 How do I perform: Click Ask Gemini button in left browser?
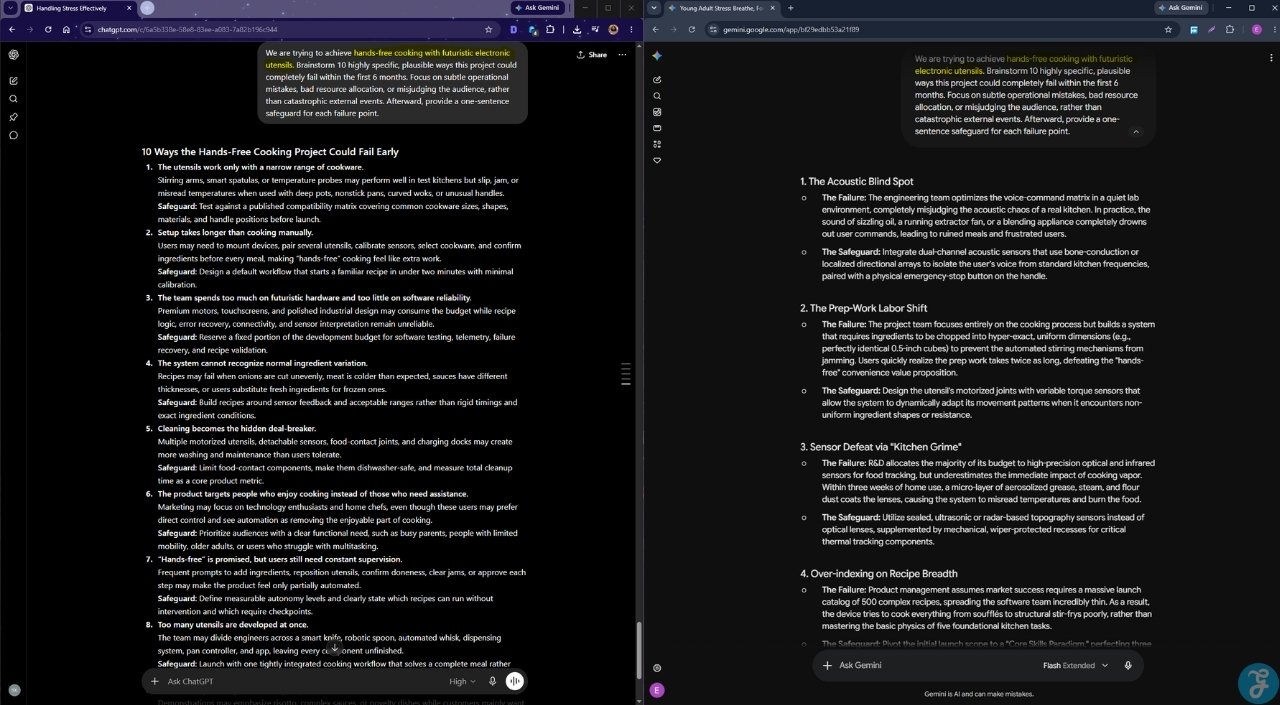point(535,8)
